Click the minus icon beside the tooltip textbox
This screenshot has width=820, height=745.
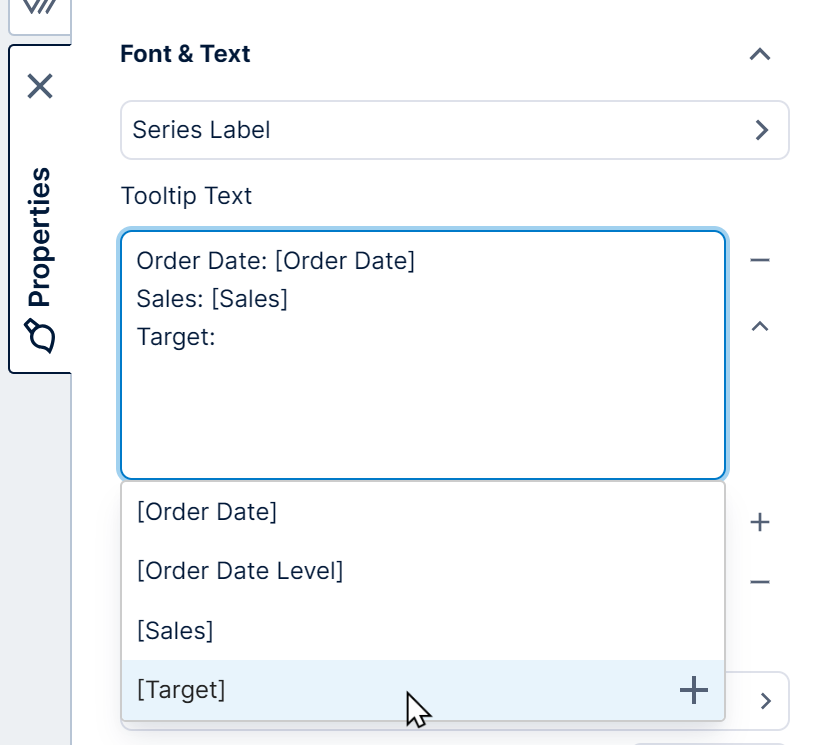[761, 260]
